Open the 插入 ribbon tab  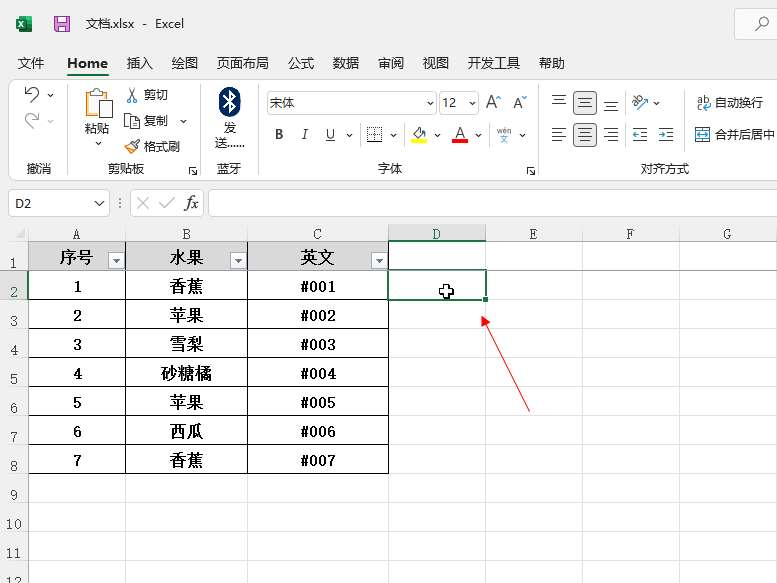[140, 63]
